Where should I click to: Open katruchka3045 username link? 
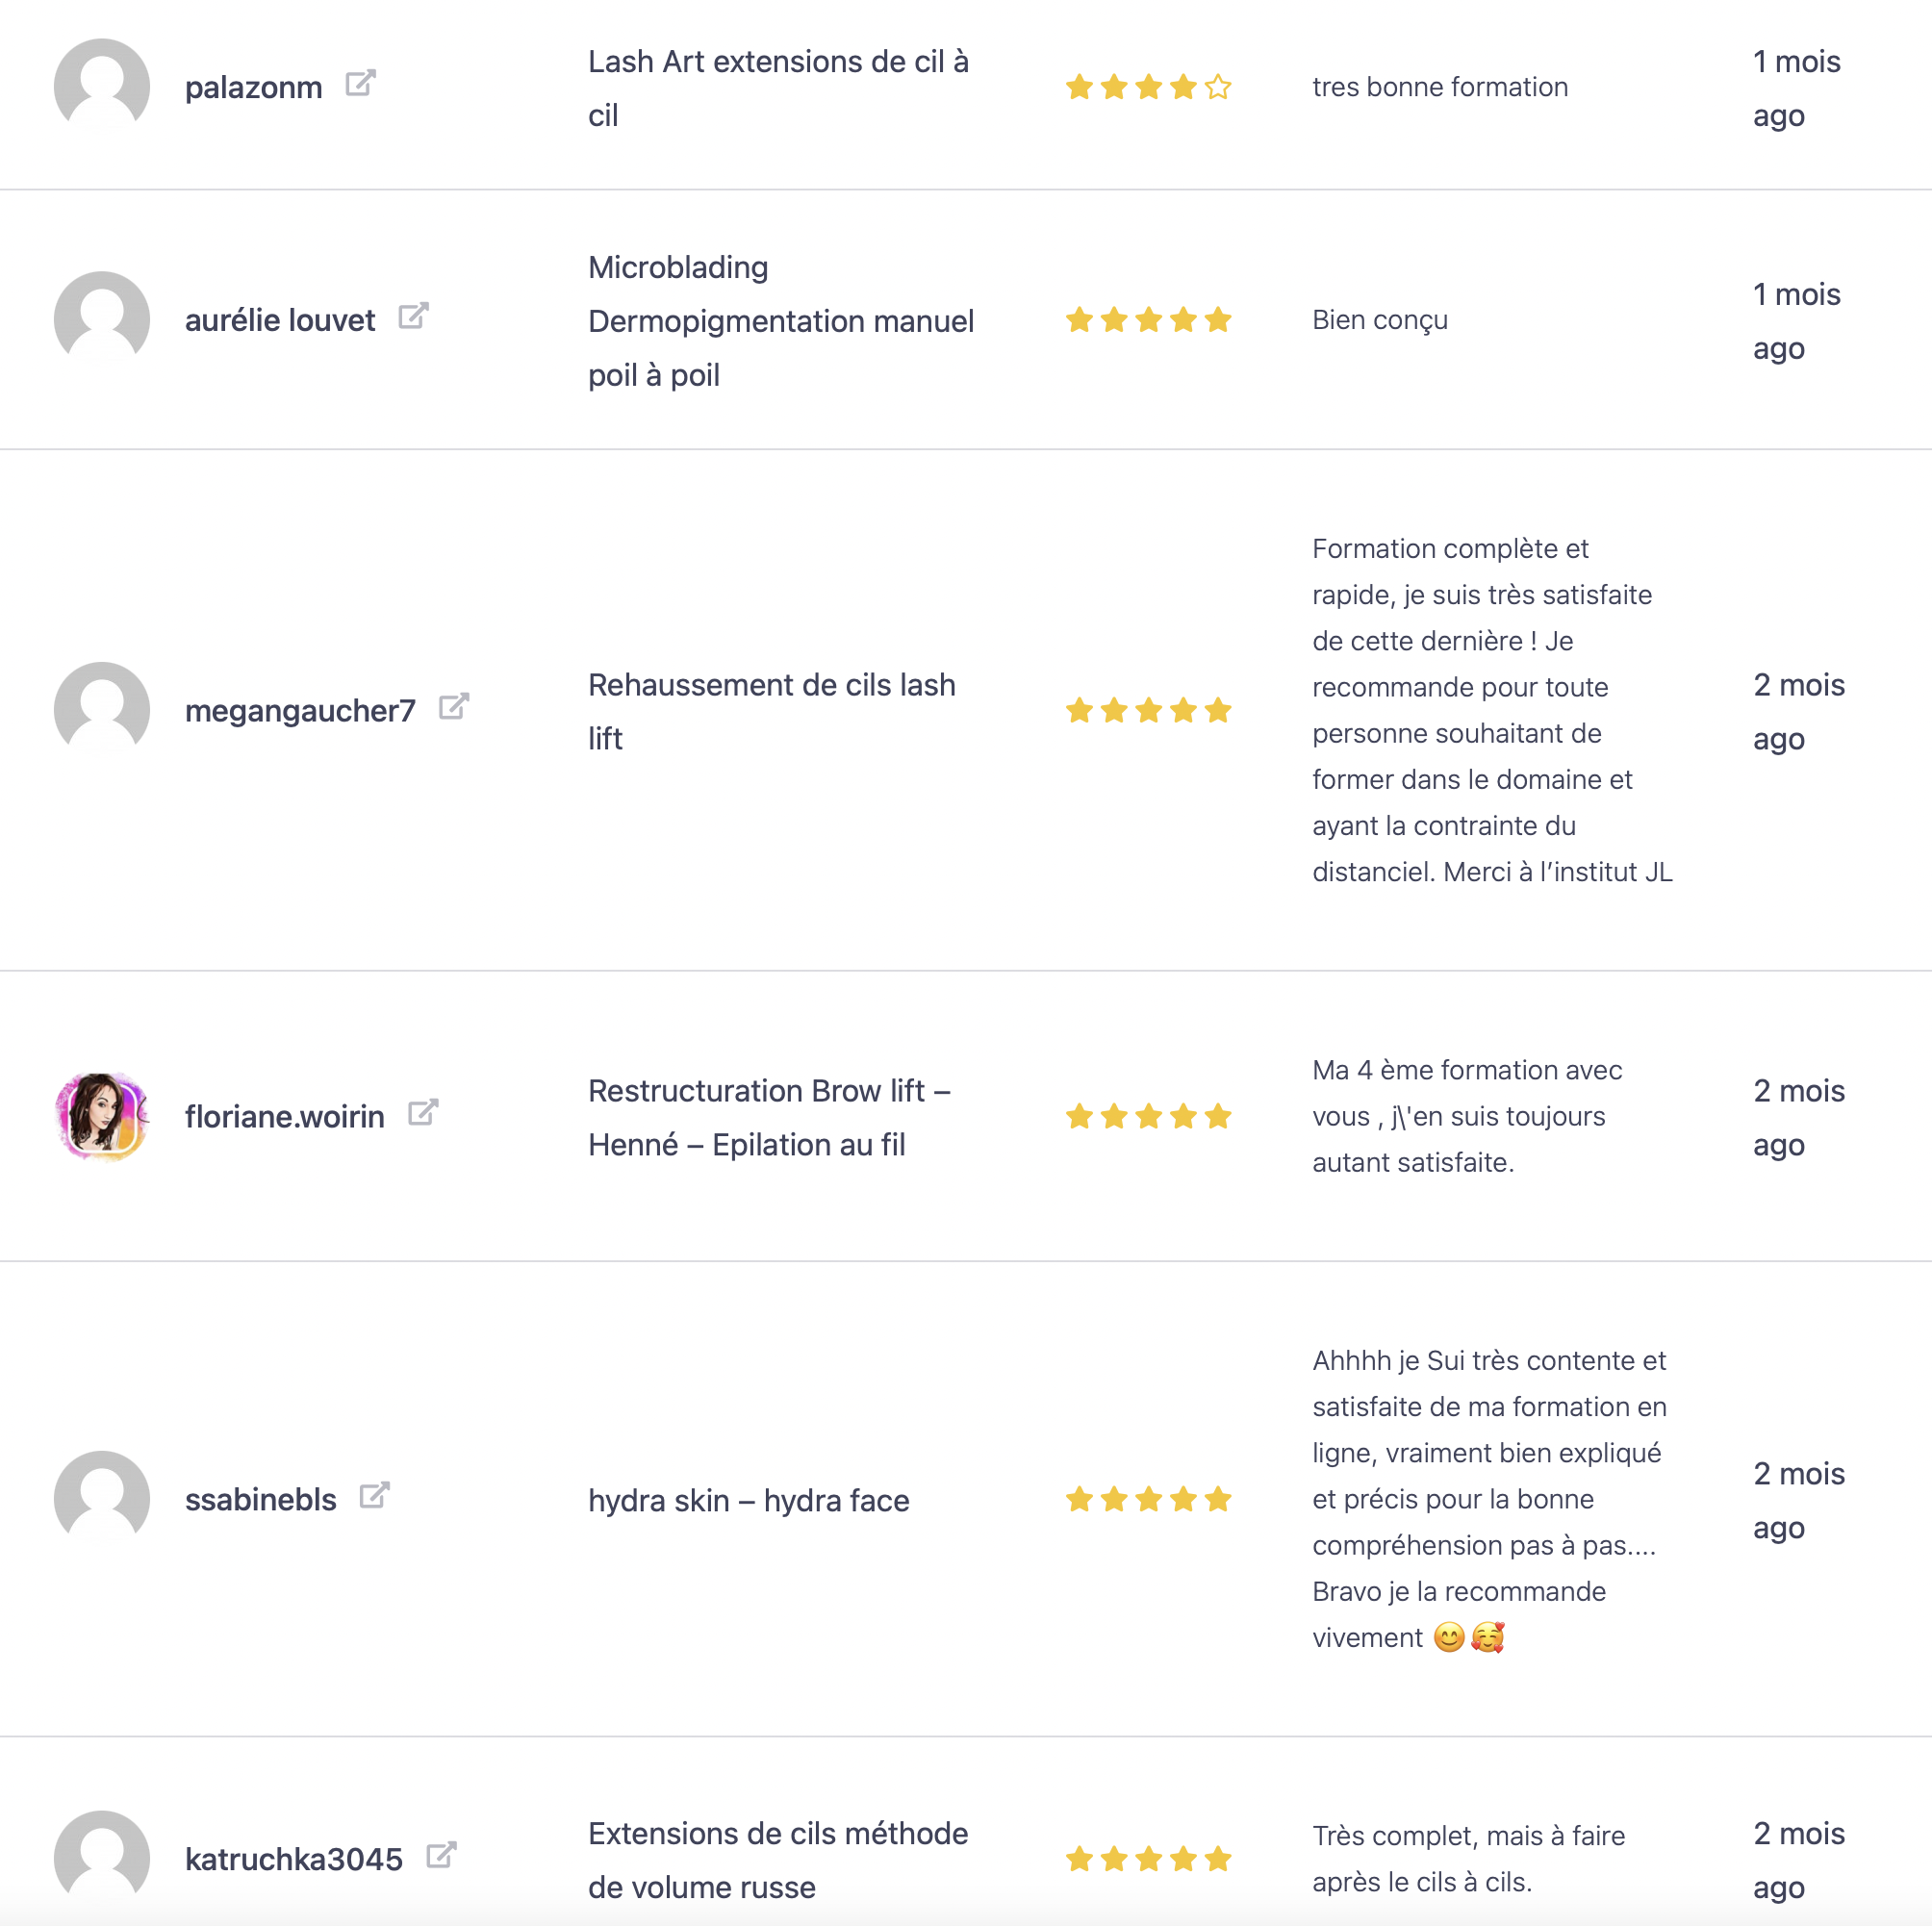294,1859
